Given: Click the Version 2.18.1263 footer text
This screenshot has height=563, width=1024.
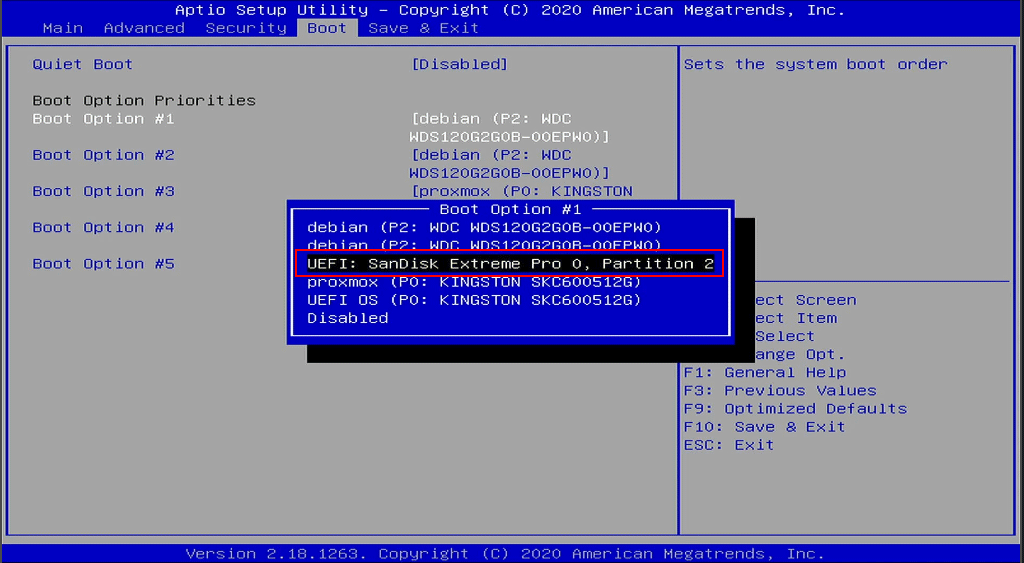Looking at the screenshot, I should [x=505, y=554].
